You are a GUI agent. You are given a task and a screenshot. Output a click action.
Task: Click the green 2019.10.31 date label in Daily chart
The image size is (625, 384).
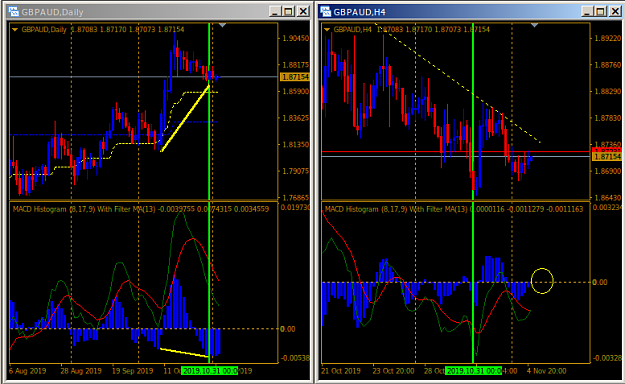[209, 371]
